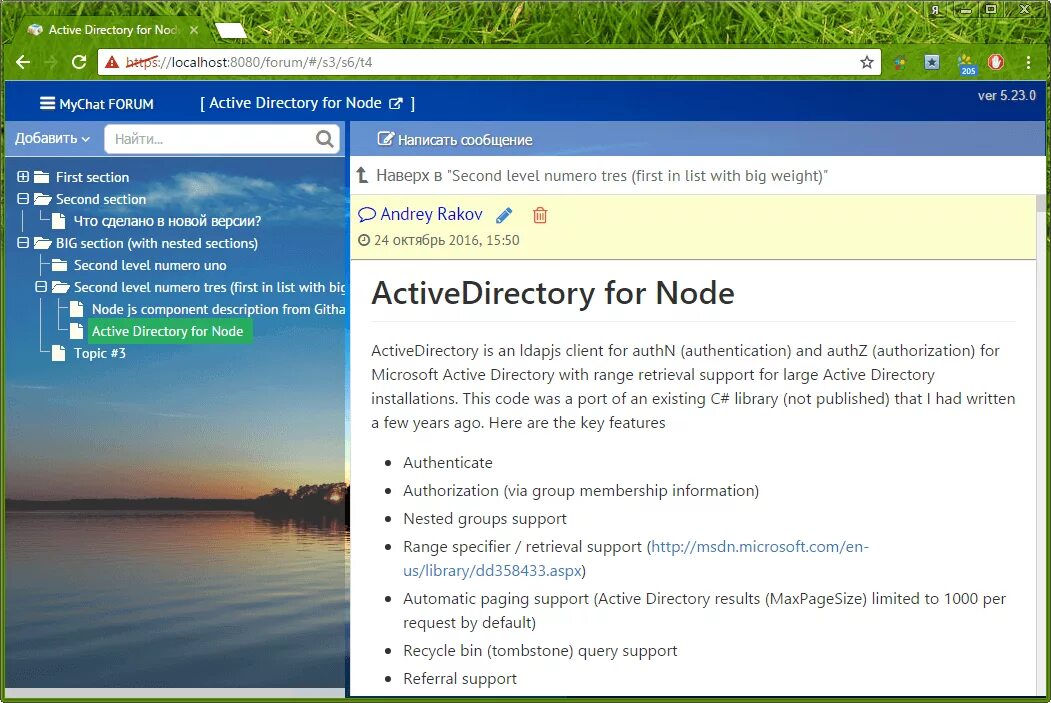1051x703 pixels.
Task: Open the msdn.microsoft.com library link
Action: [x=635, y=558]
